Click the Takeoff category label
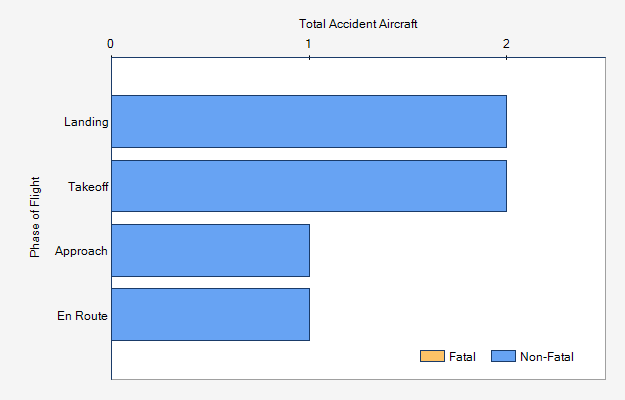The width and height of the screenshot is (625, 400). coord(88,186)
